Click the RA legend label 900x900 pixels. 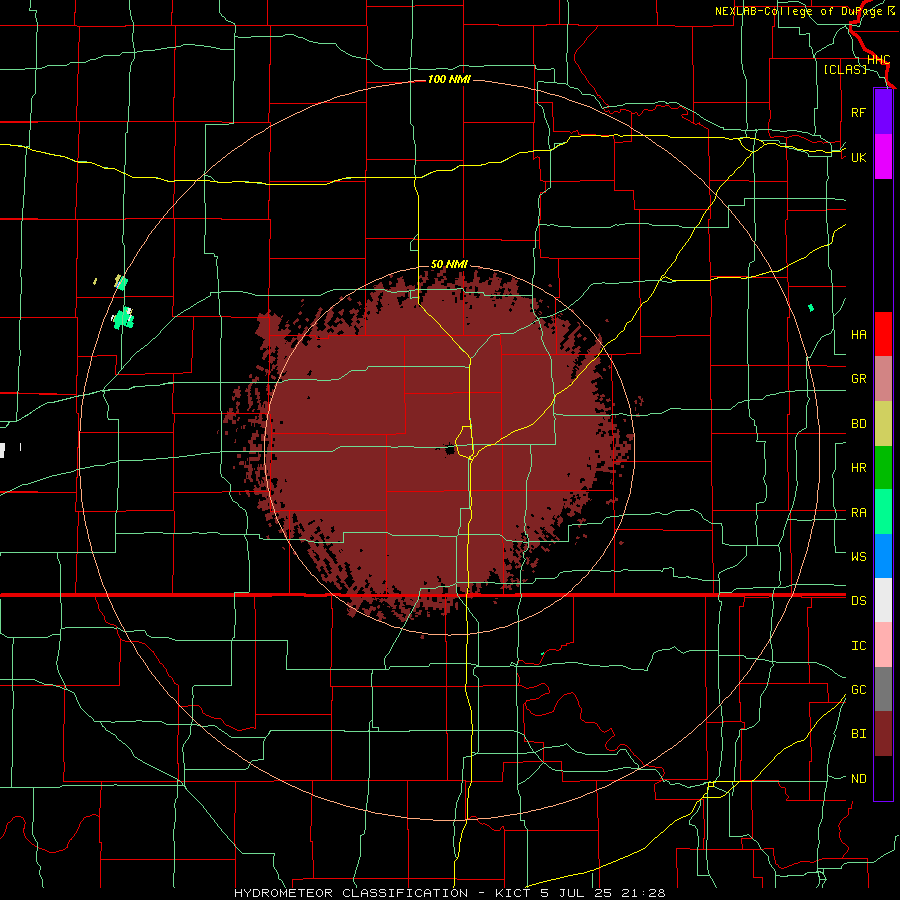[x=858, y=512]
